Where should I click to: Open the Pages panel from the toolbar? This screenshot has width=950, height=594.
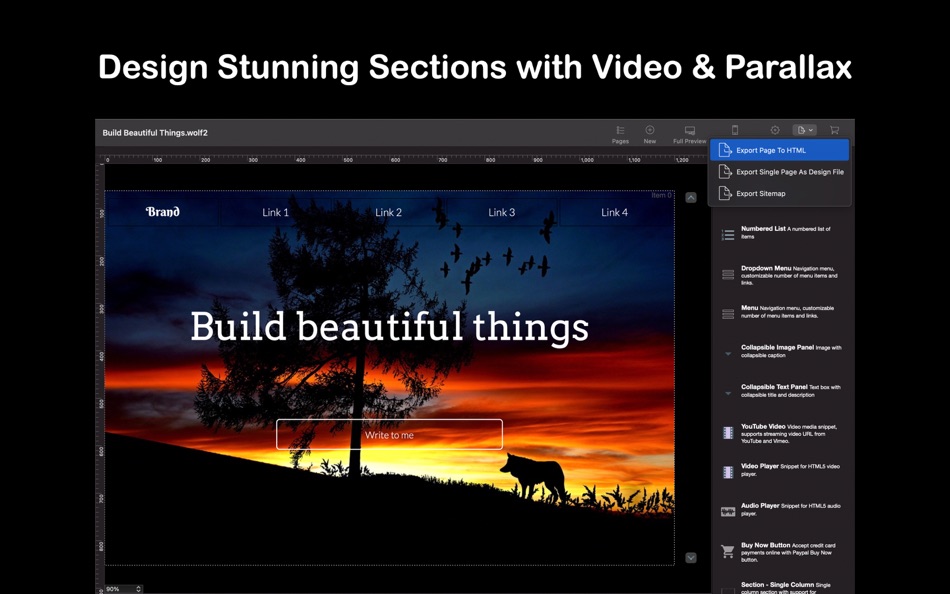click(620, 135)
